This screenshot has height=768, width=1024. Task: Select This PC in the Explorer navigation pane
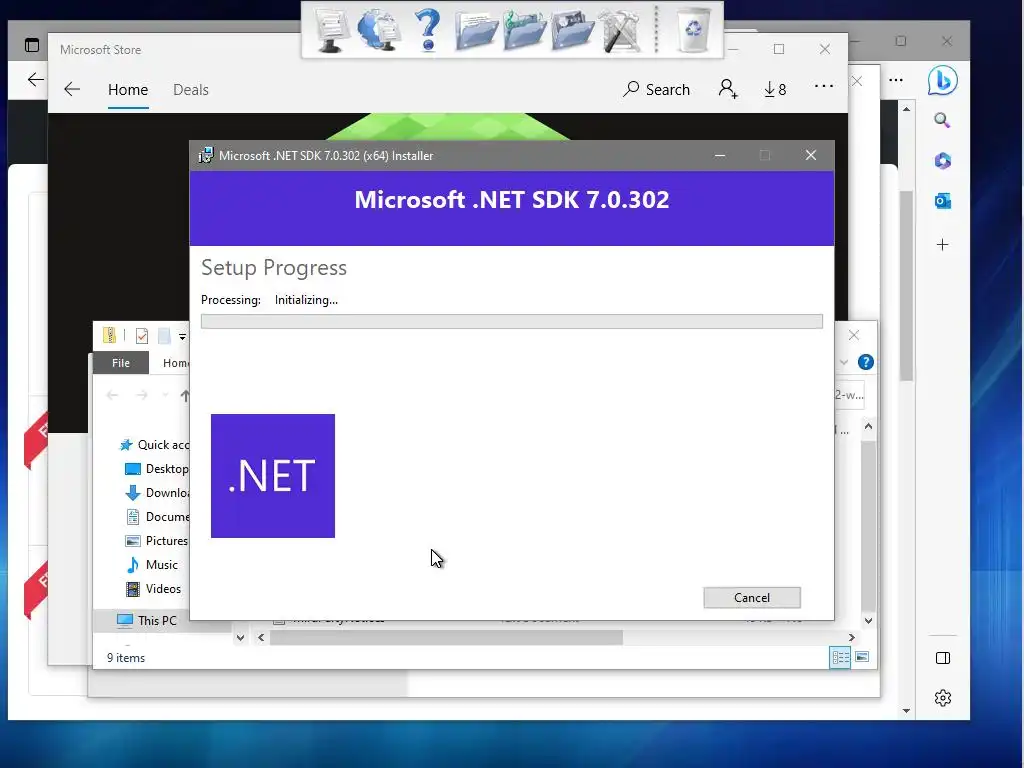[146, 620]
